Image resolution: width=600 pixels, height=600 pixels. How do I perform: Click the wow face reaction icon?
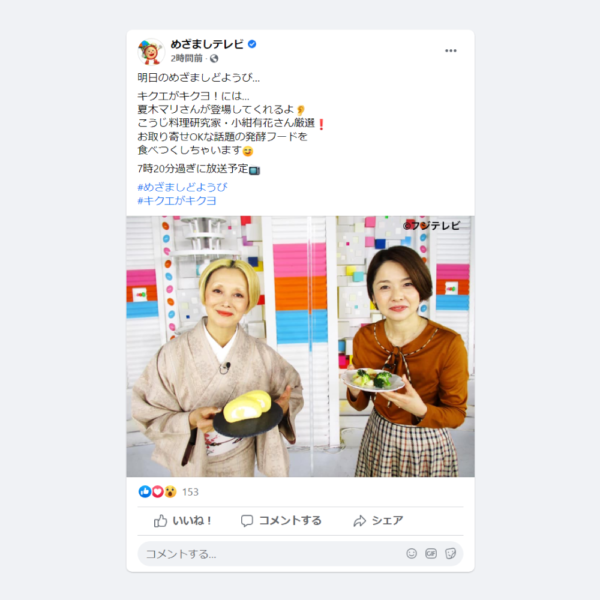pyautogui.click(x=170, y=491)
